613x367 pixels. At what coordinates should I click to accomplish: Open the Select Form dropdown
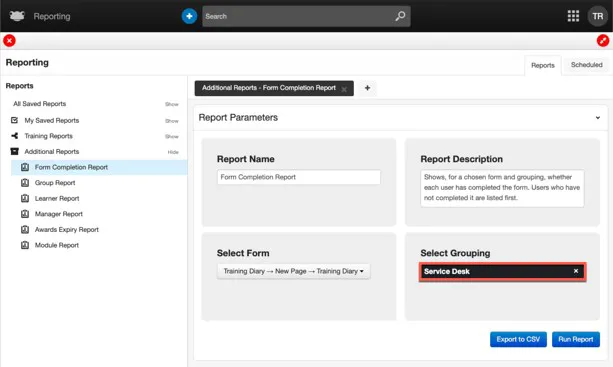(294, 271)
